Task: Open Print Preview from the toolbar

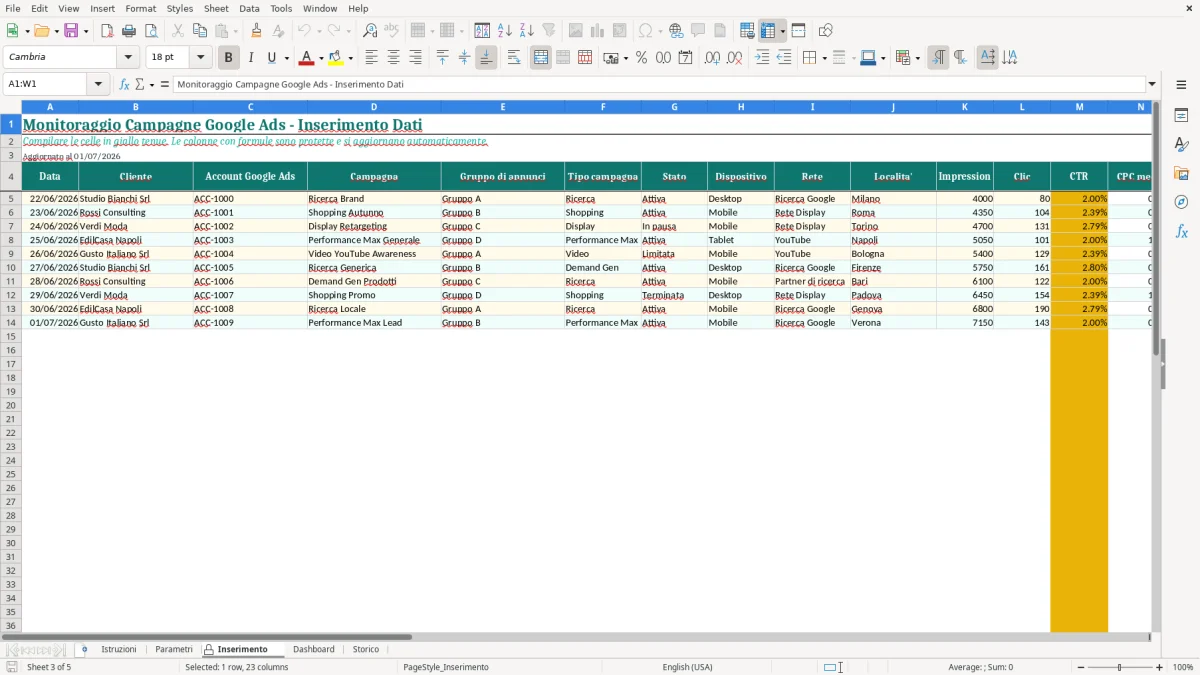Action: [x=151, y=31]
